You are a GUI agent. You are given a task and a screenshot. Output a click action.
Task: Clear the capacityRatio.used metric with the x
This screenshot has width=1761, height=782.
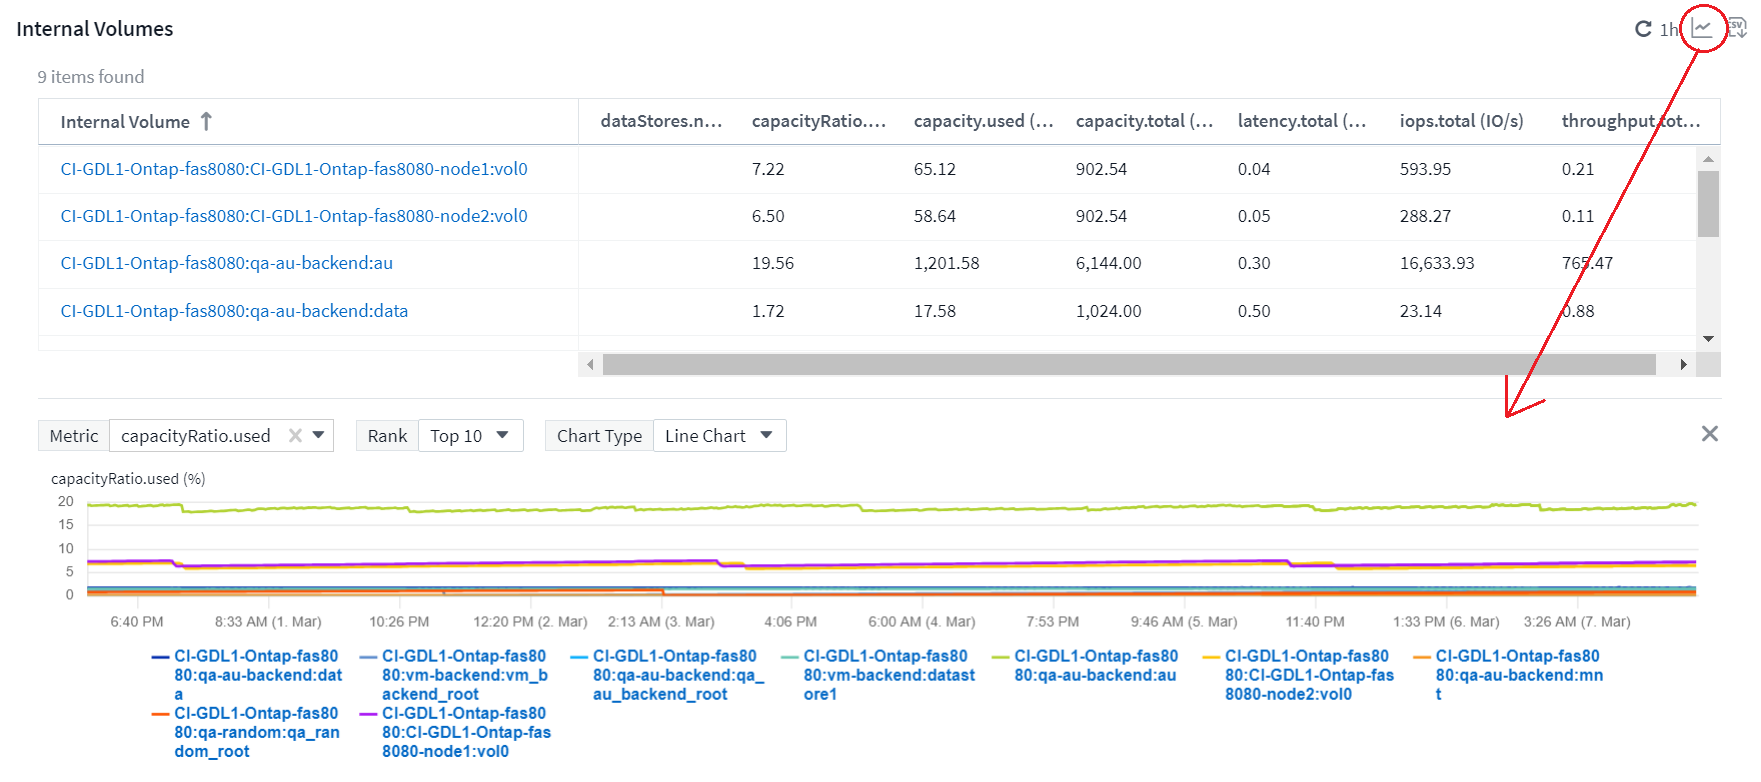295,435
